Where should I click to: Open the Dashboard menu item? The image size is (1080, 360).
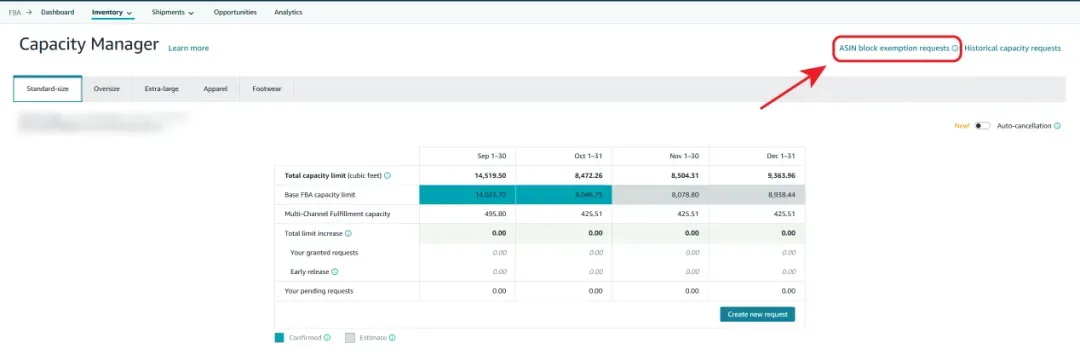coord(58,12)
